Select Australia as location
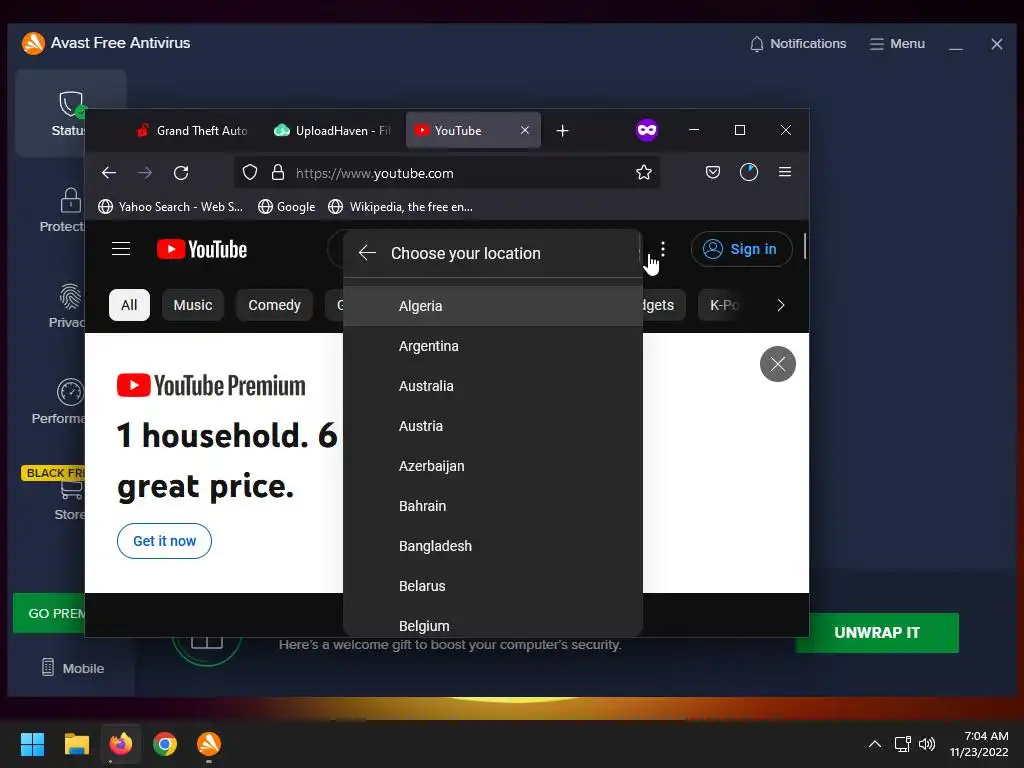The image size is (1024, 768). (493, 386)
